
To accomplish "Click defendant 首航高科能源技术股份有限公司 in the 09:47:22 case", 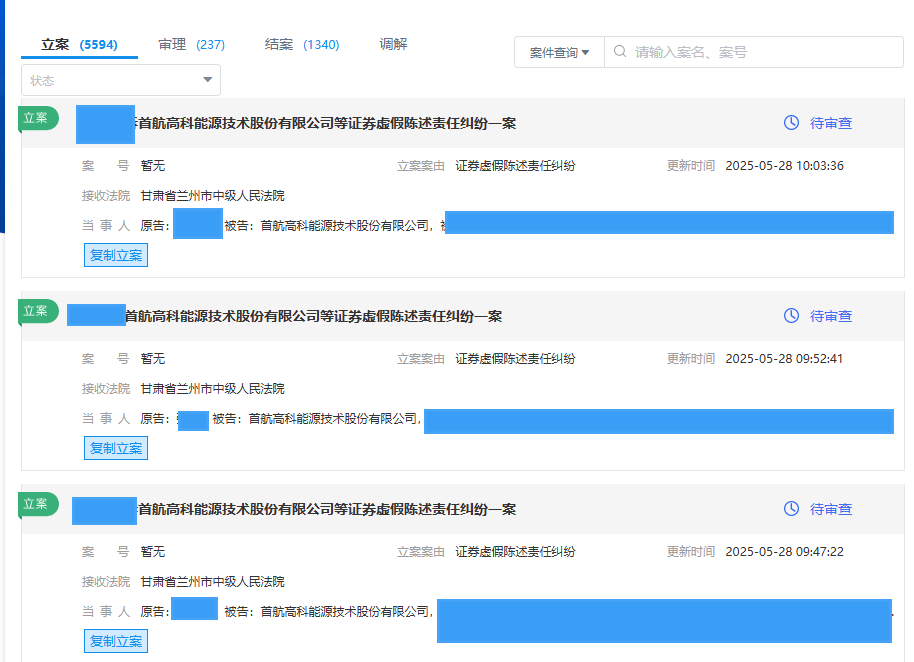I will 344,611.
